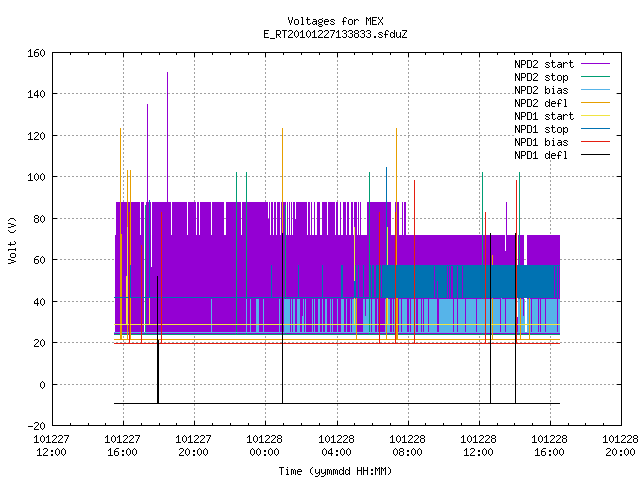Click the 100 y-axis tick label

[x=36, y=177]
